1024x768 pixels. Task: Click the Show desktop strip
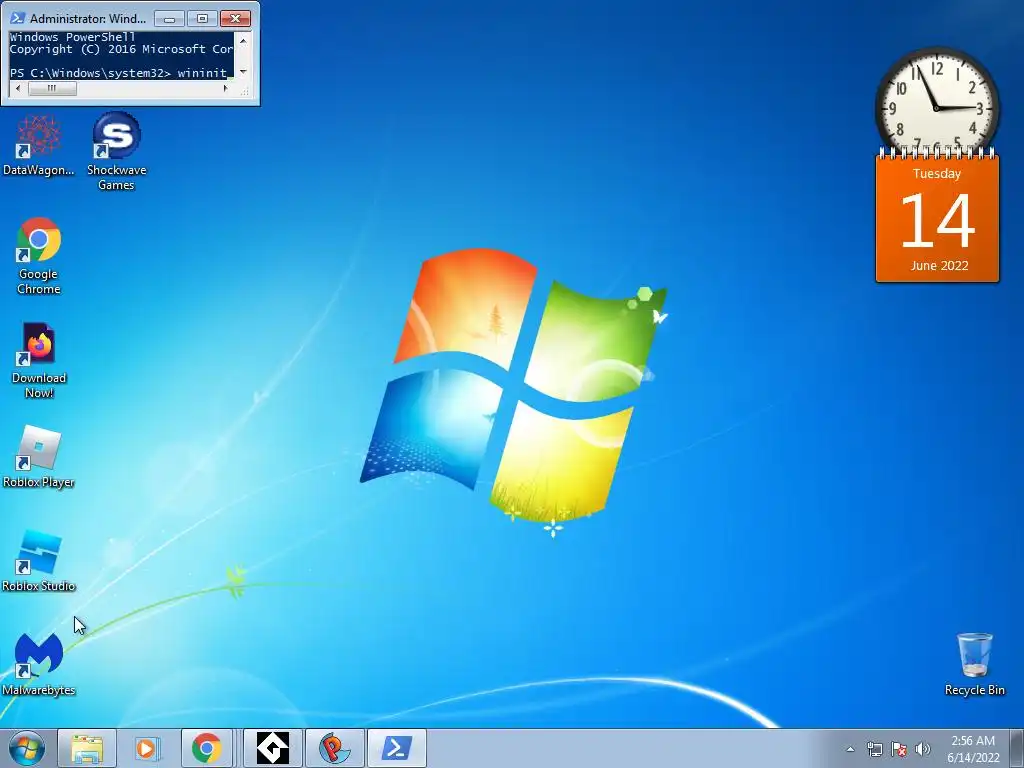(1017, 748)
